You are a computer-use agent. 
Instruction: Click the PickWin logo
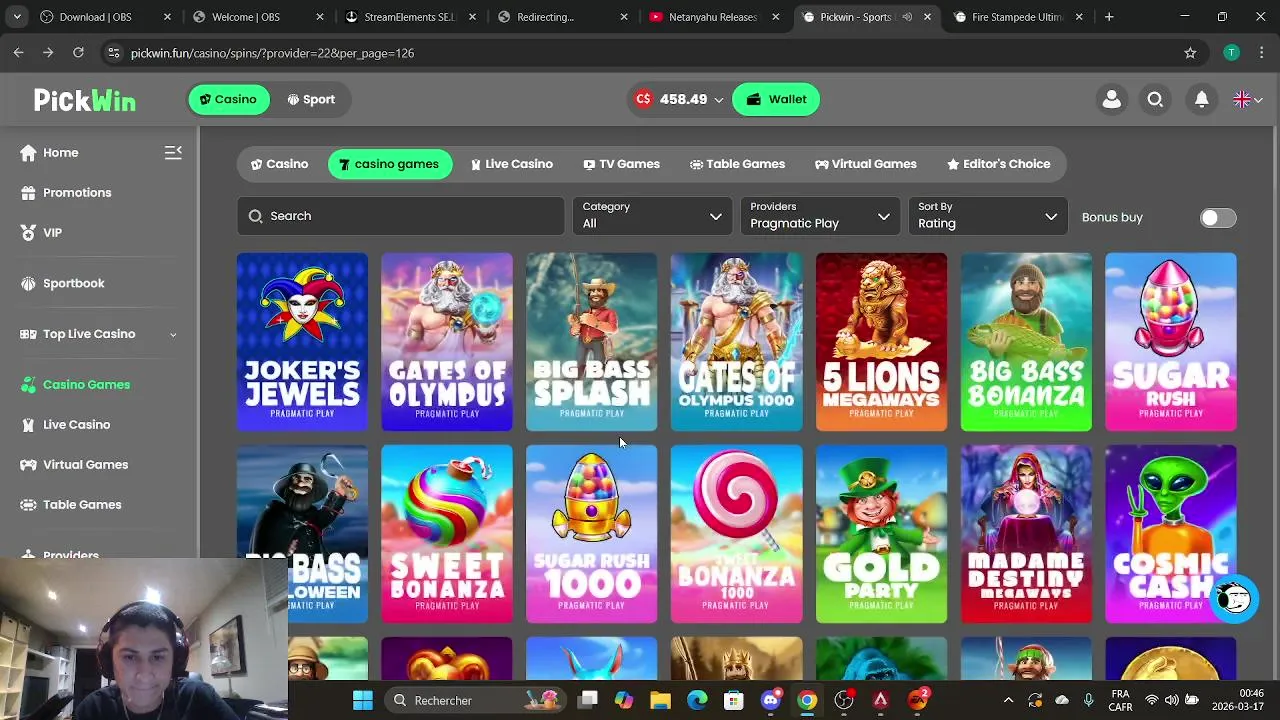coord(85,99)
